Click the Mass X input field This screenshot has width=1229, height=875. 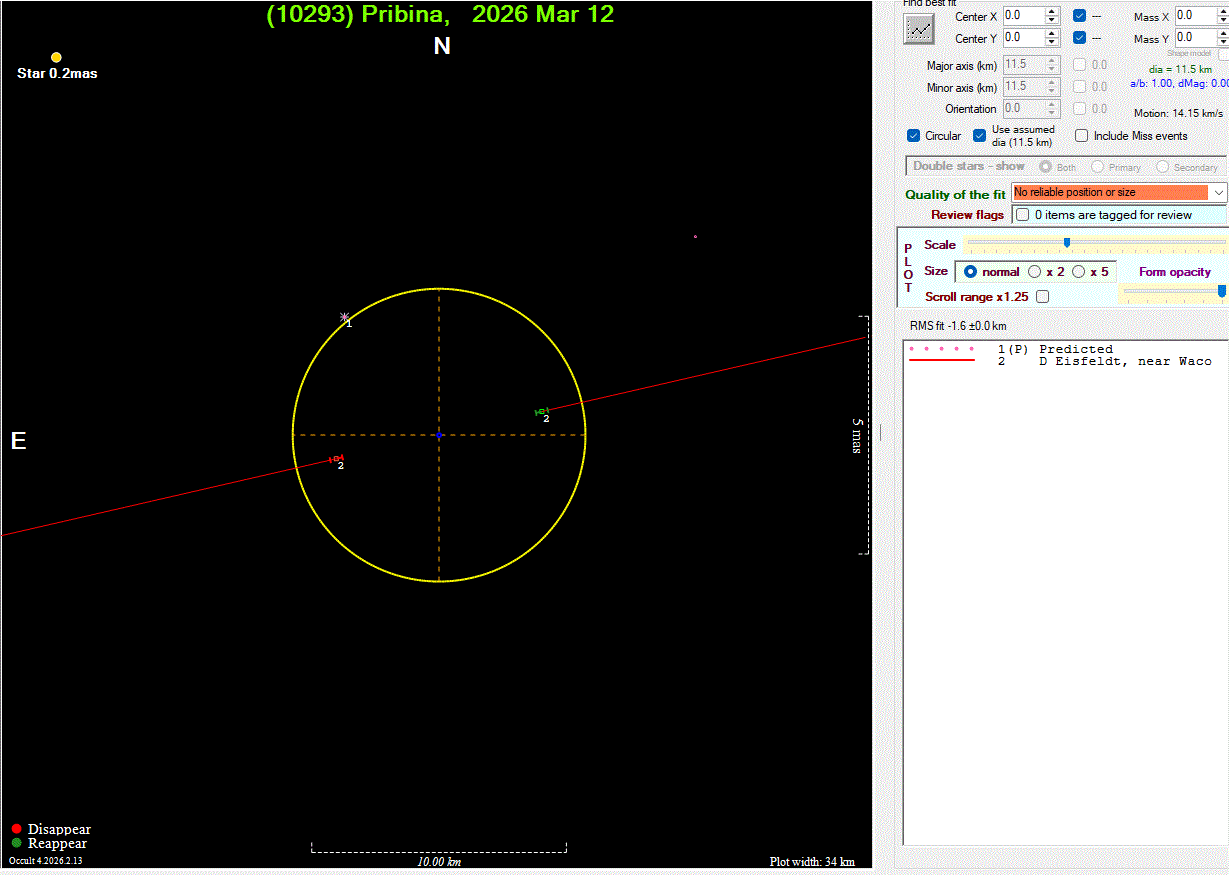tap(1193, 16)
